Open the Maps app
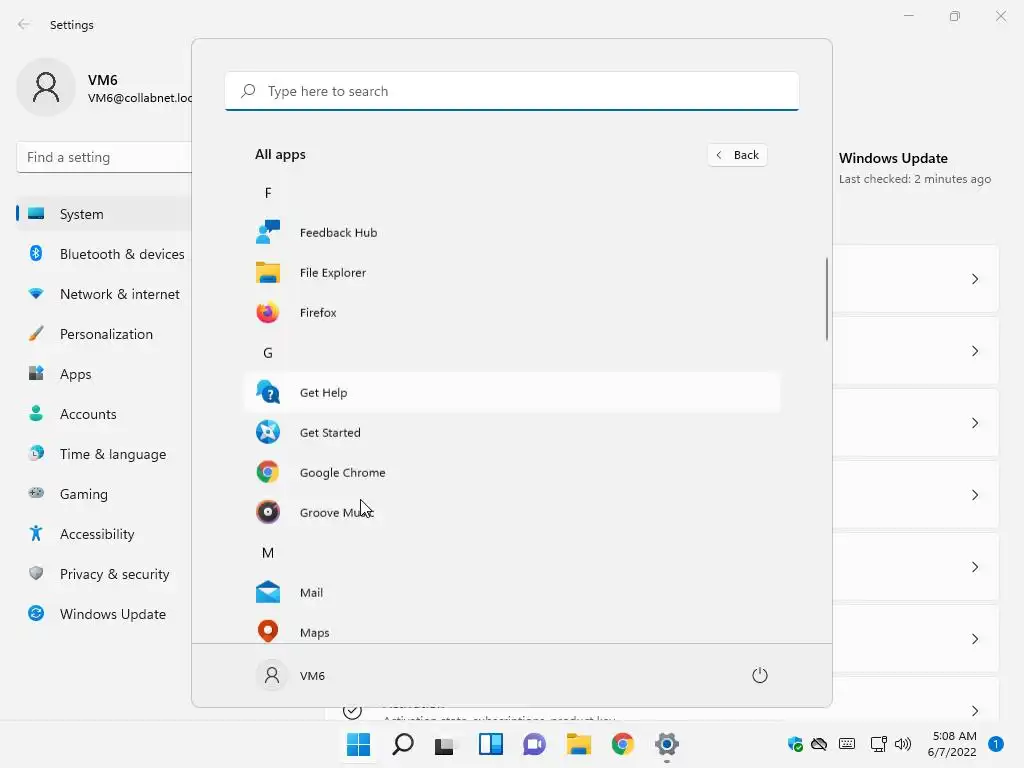The height and width of the screenshot is (768, 1024). coord(512,632)
